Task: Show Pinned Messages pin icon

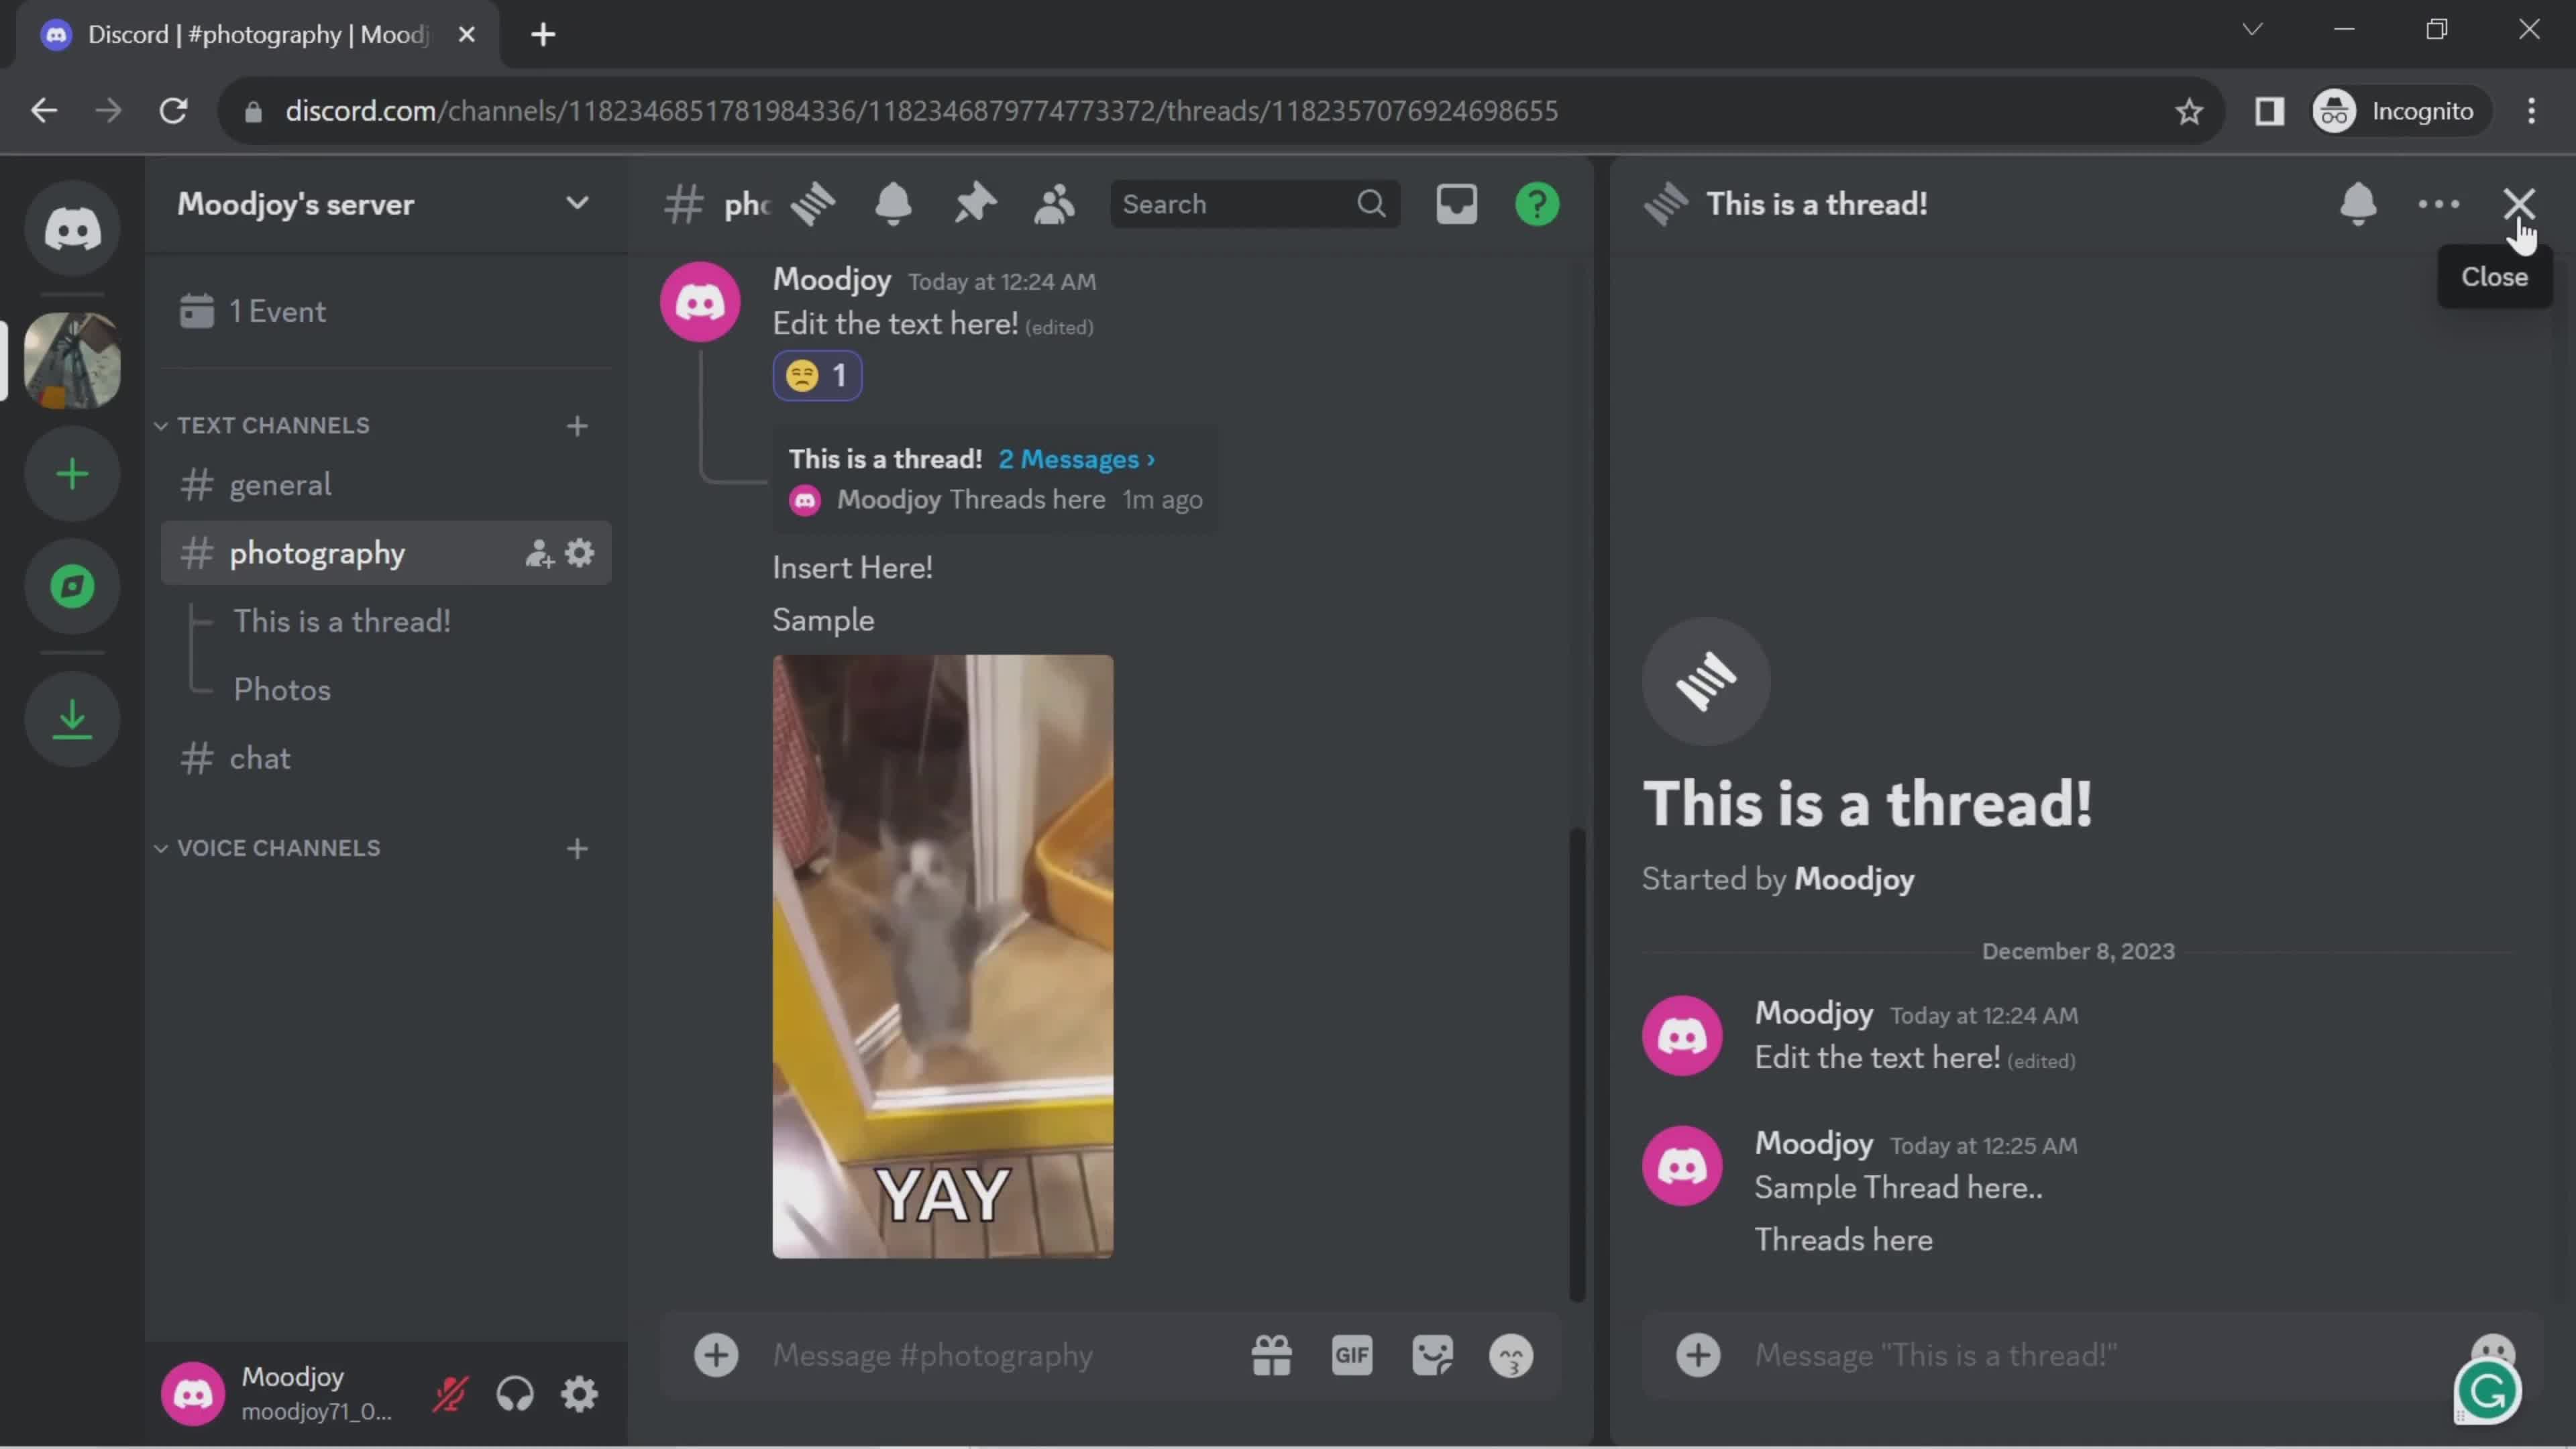Action: pyautogui.click(x=975, y=204)
